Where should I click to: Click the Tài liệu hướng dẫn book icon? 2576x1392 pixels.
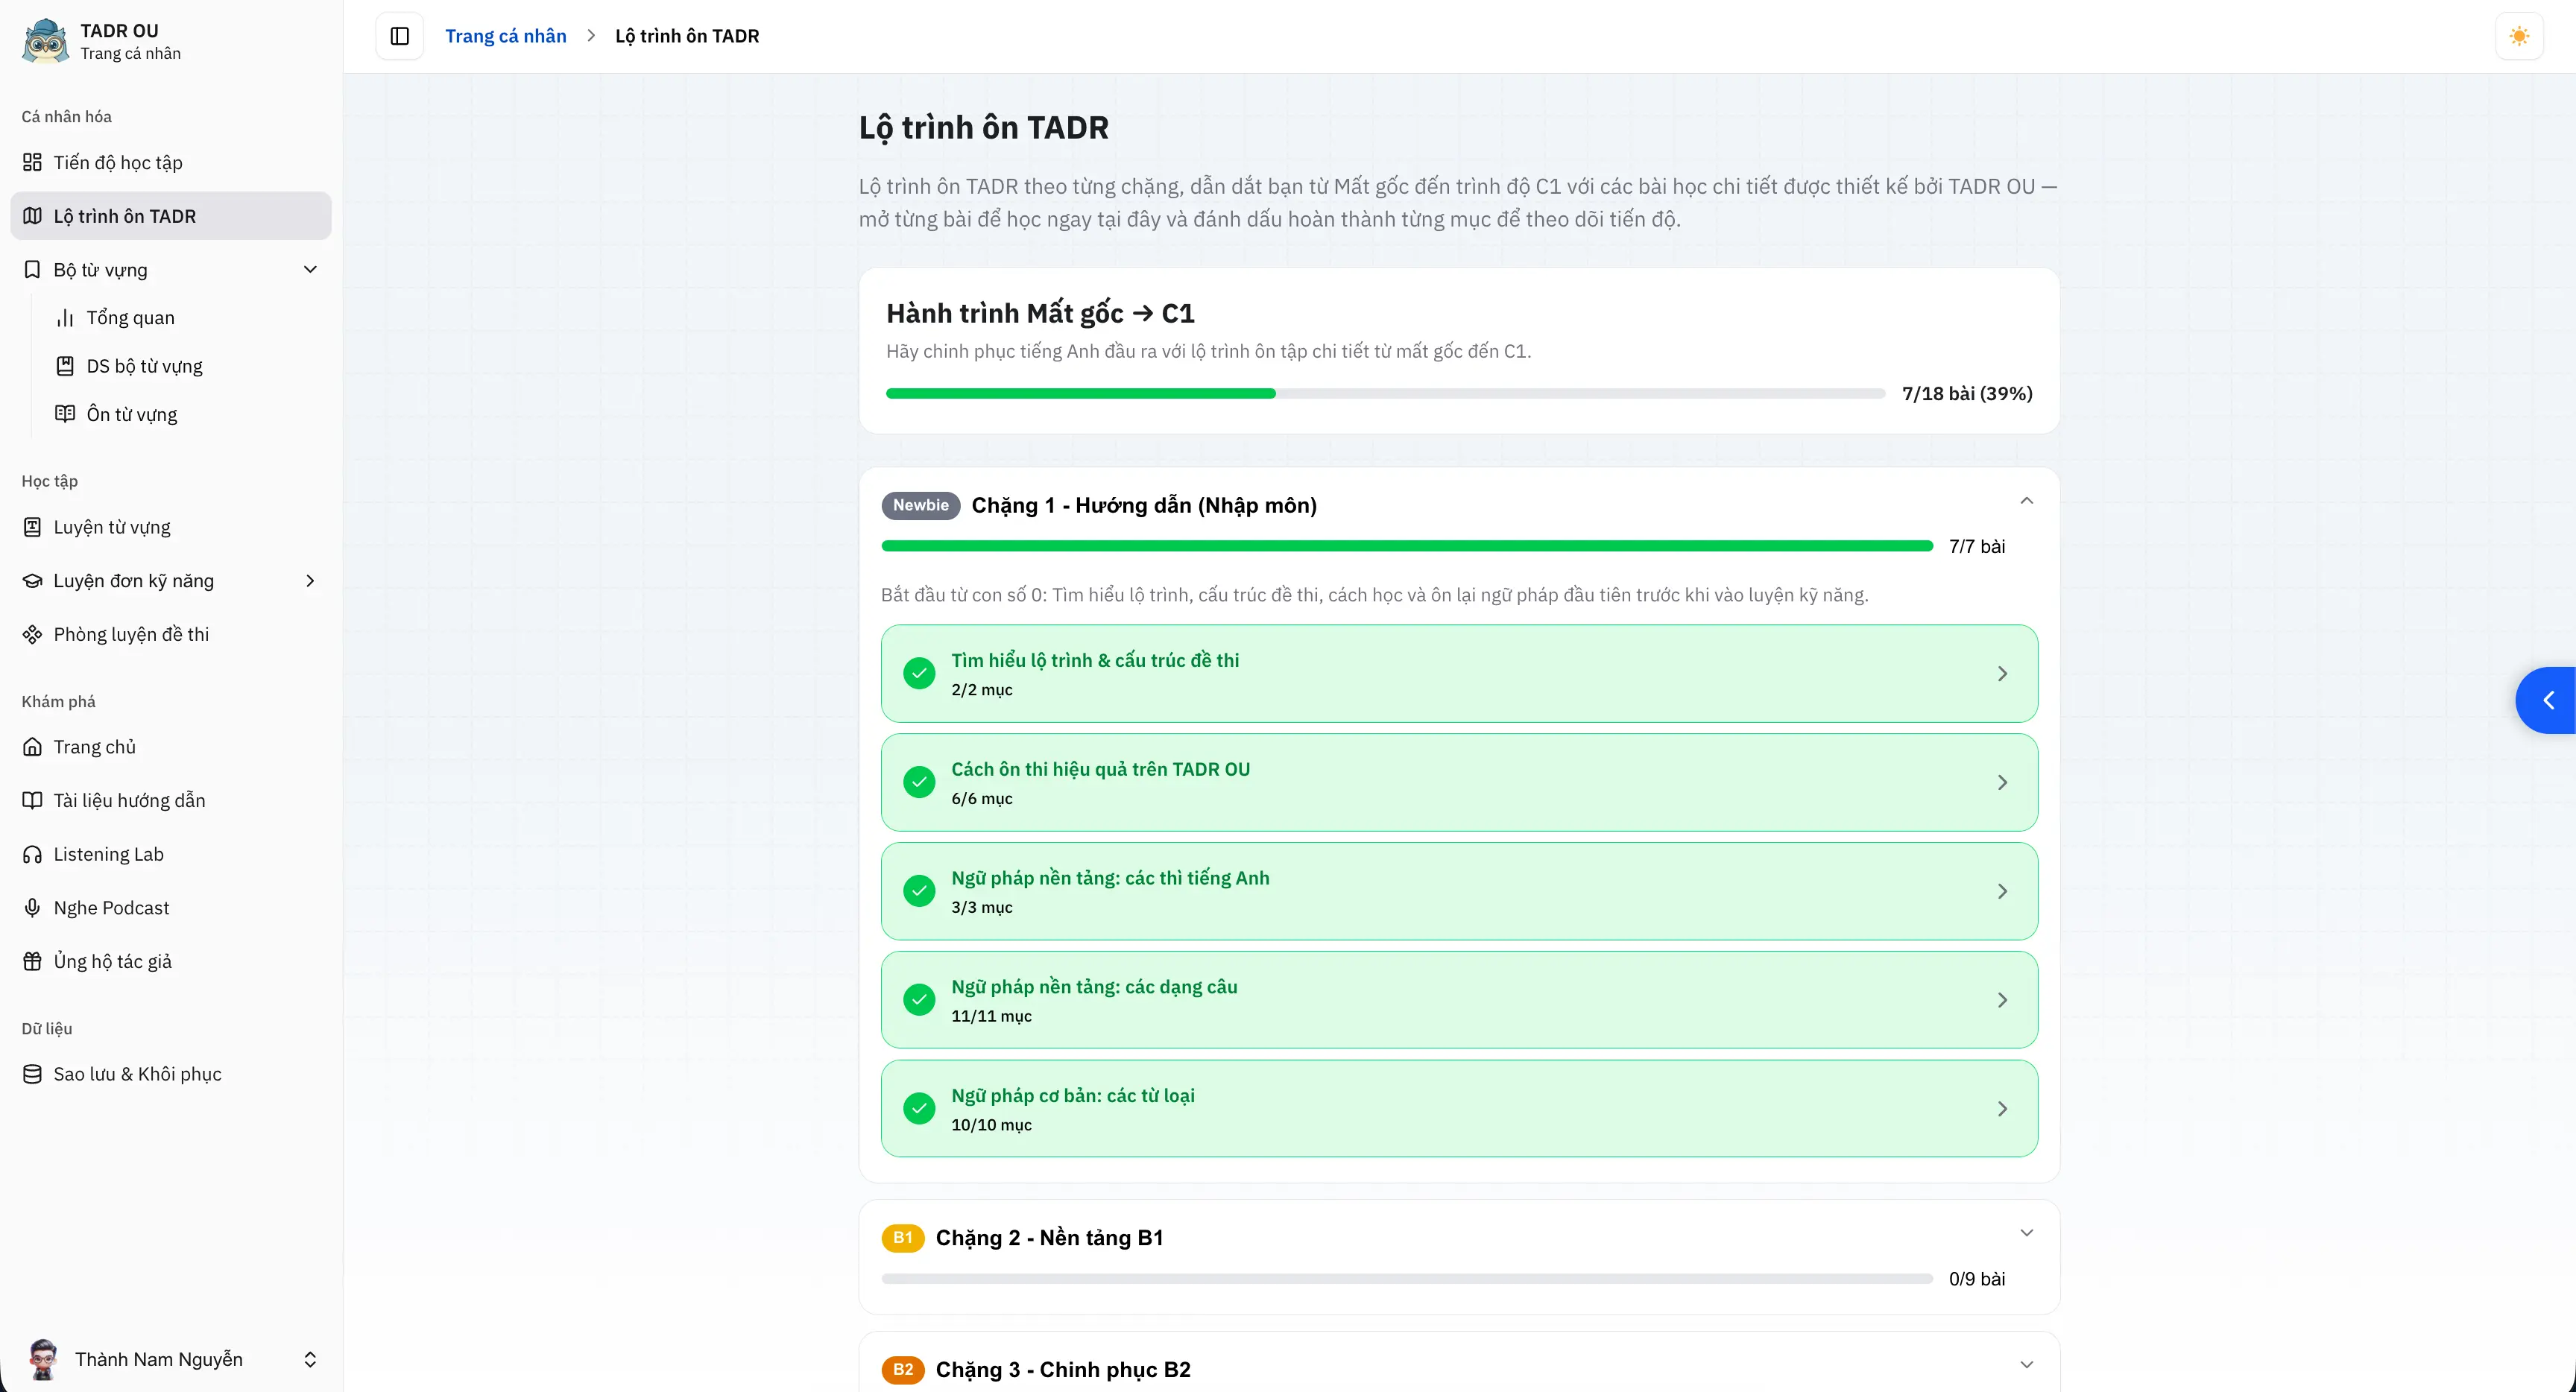tap(32, 800)
